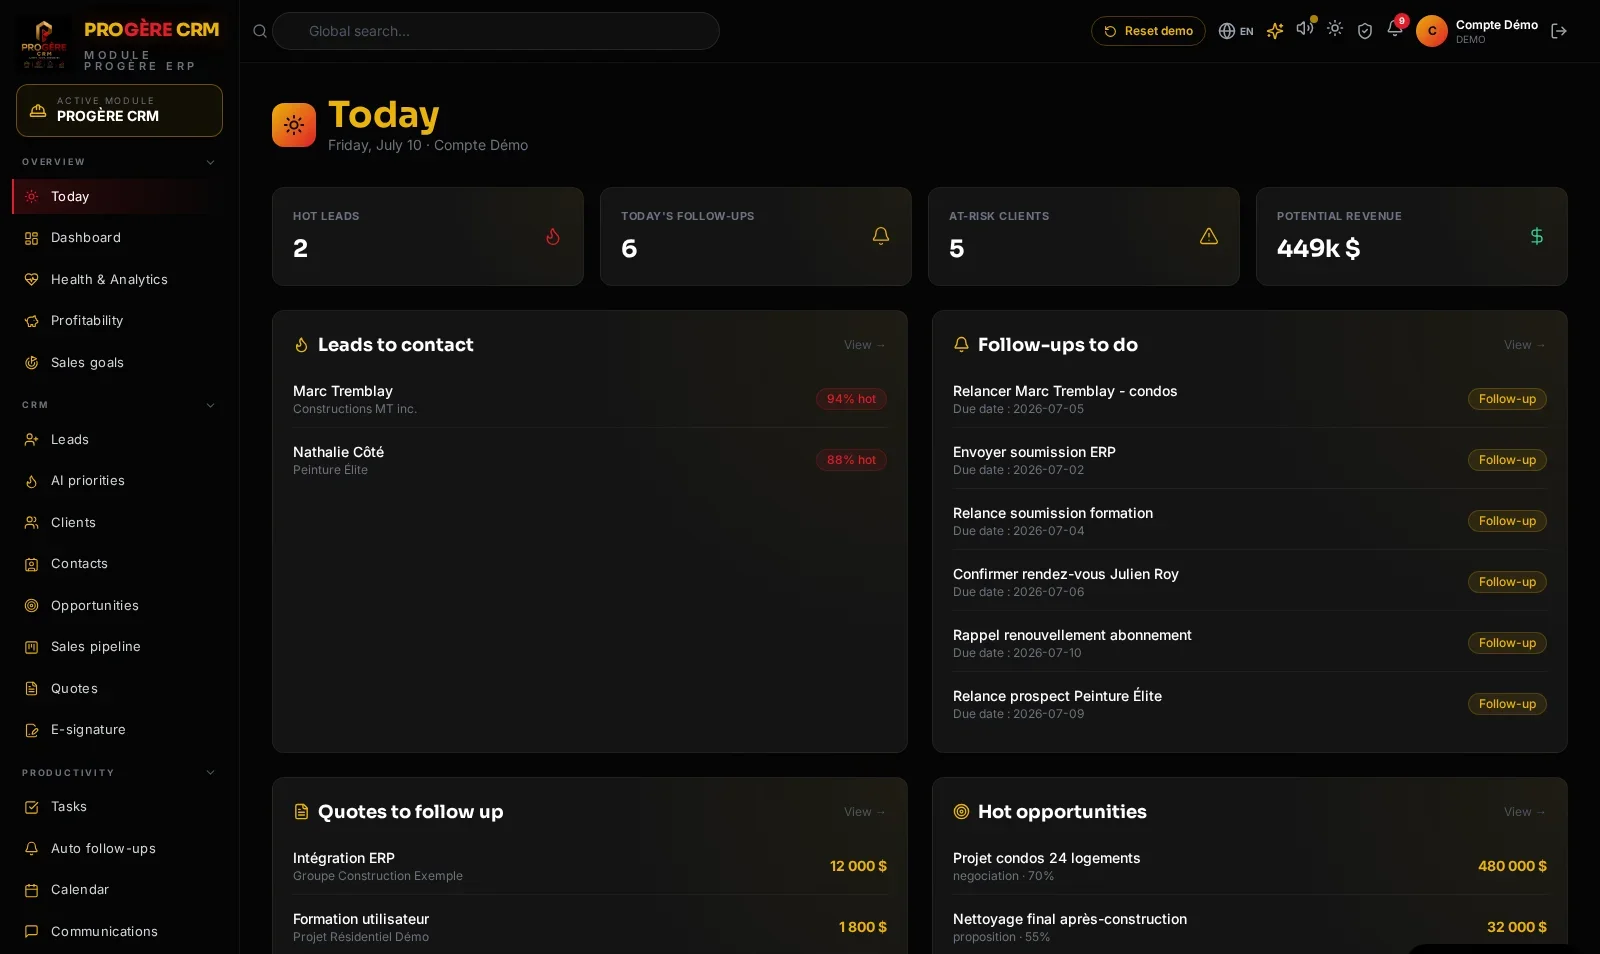Collapse the CRM sidebar section
Image resolution: width=1600 pixels, height=954 pixels.
click(x=210, y=405)
